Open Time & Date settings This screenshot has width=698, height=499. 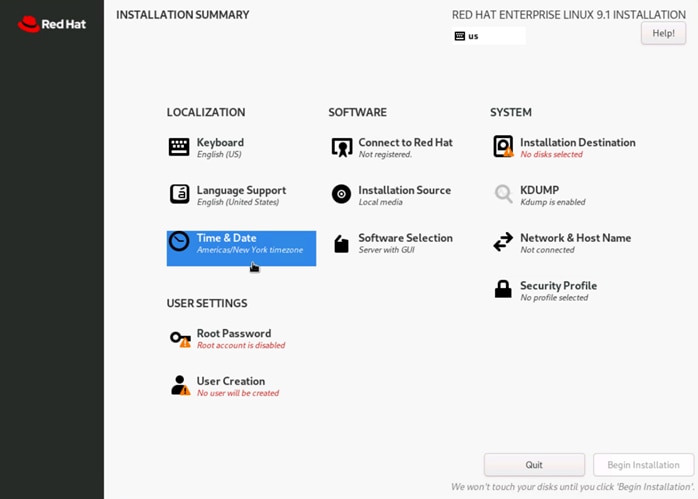[x=241, y=248]
